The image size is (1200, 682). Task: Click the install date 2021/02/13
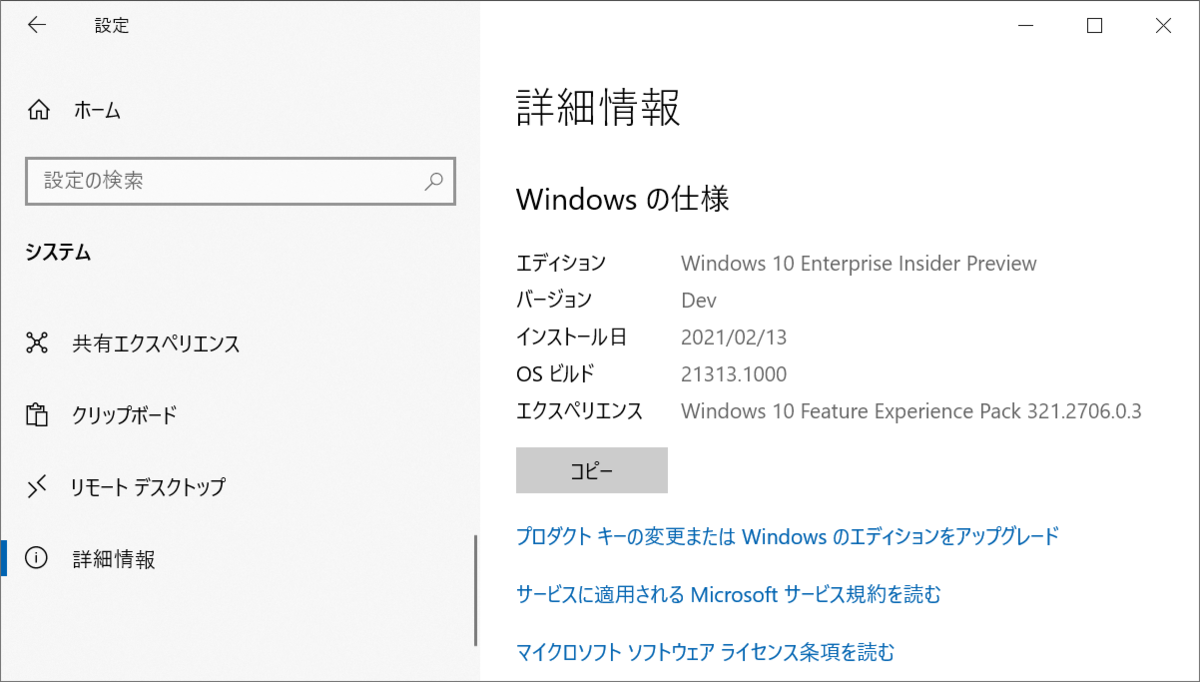click(x=734, y=338)
